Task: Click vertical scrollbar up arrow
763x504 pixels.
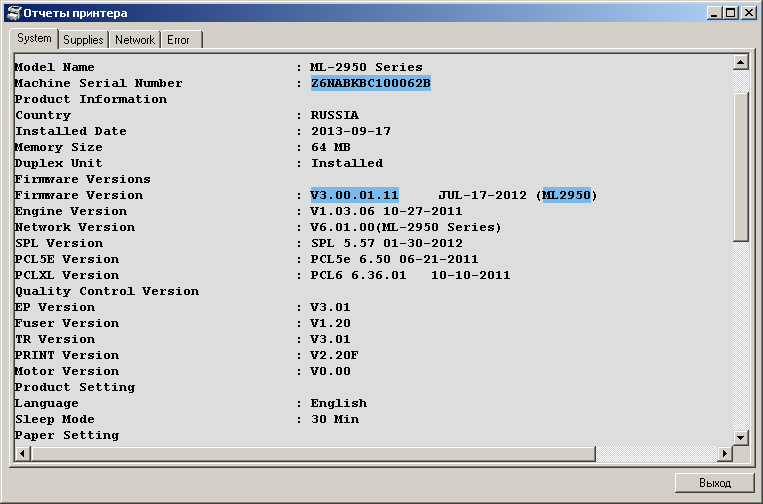Action: (741, 62)
